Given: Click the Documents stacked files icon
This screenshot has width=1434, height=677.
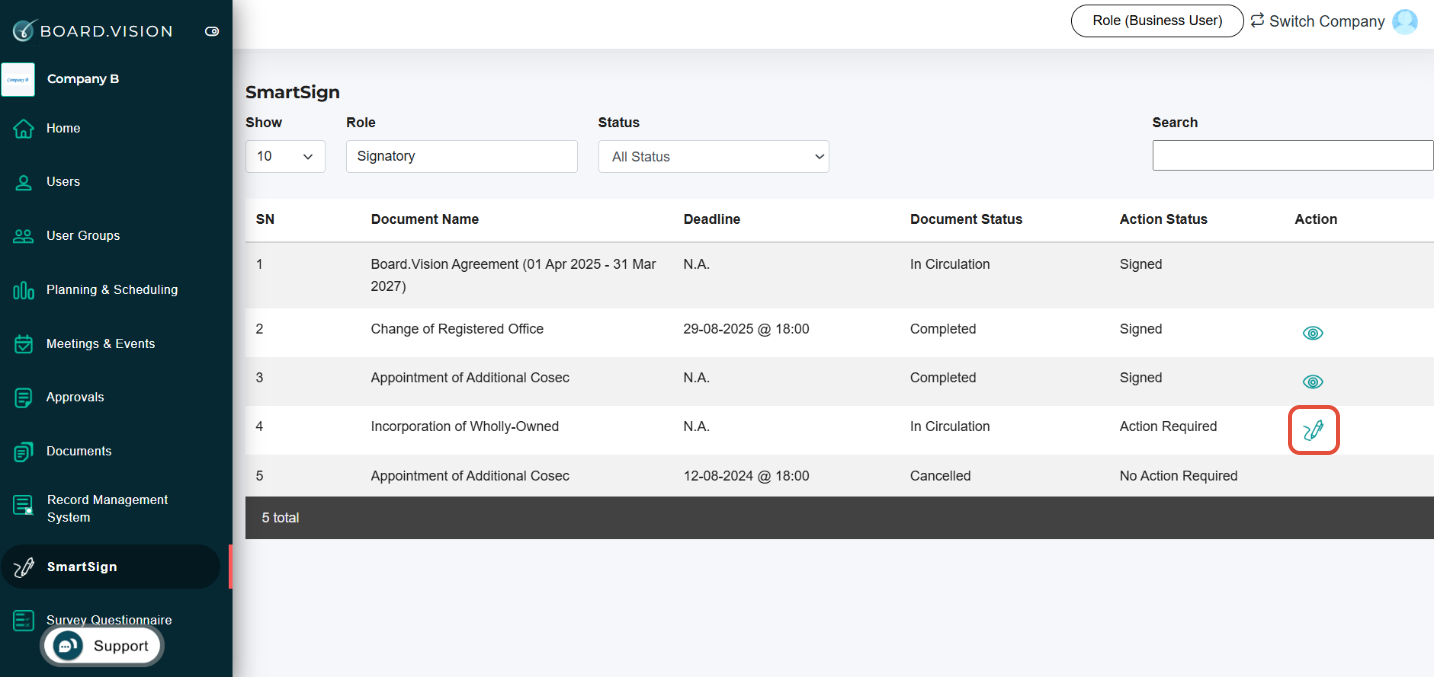Looking at the screenshot, I should 23,452.
